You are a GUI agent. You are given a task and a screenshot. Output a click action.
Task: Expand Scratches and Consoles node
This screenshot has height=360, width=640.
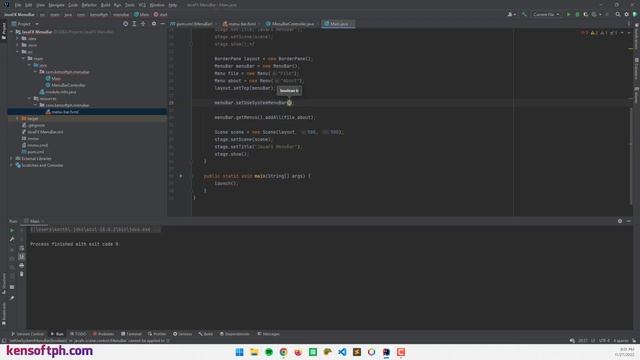point(11,165)
